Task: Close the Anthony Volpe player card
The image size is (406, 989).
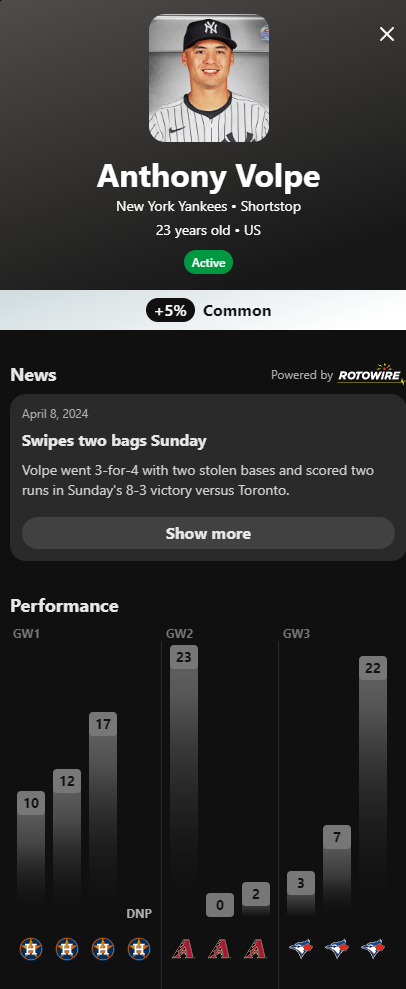Action: [x=386, y=34]
